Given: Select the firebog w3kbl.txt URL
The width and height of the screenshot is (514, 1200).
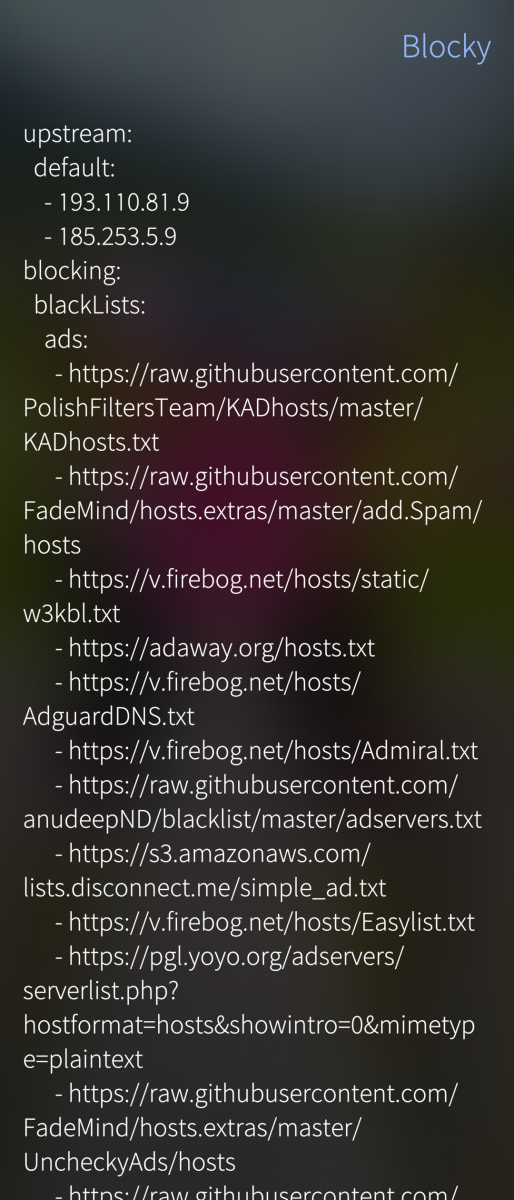Looking at the screenshot, I should tap(226, 596).
